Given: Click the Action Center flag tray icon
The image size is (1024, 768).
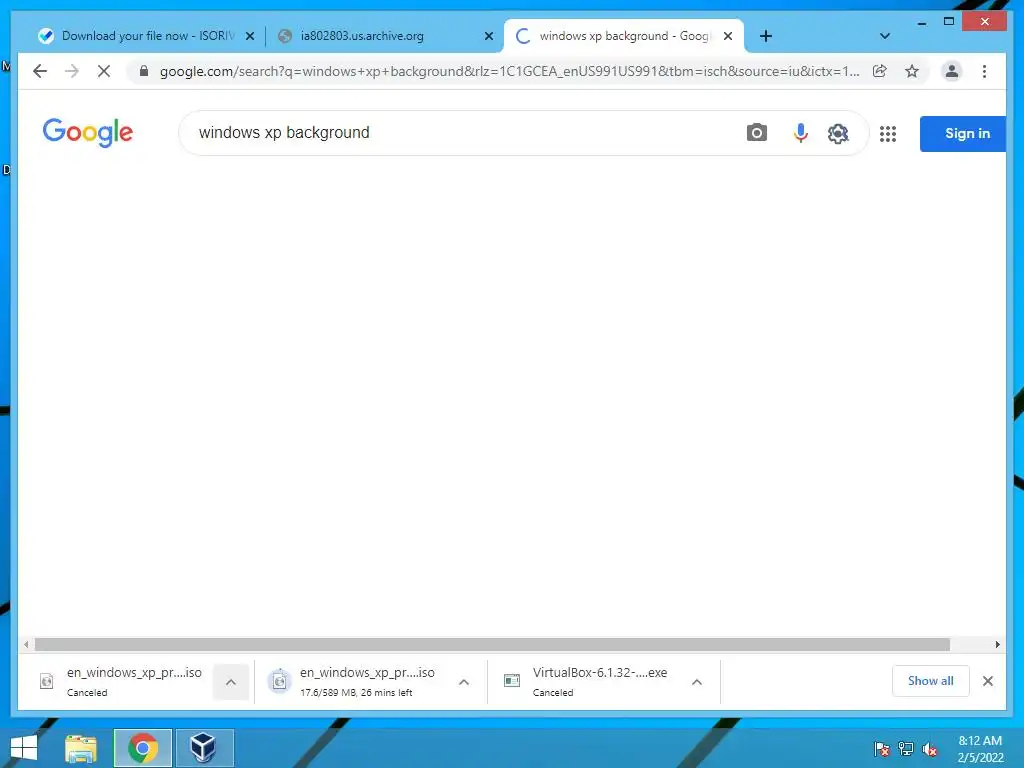Looking at the screenshot, I should [x=881, y=748].
